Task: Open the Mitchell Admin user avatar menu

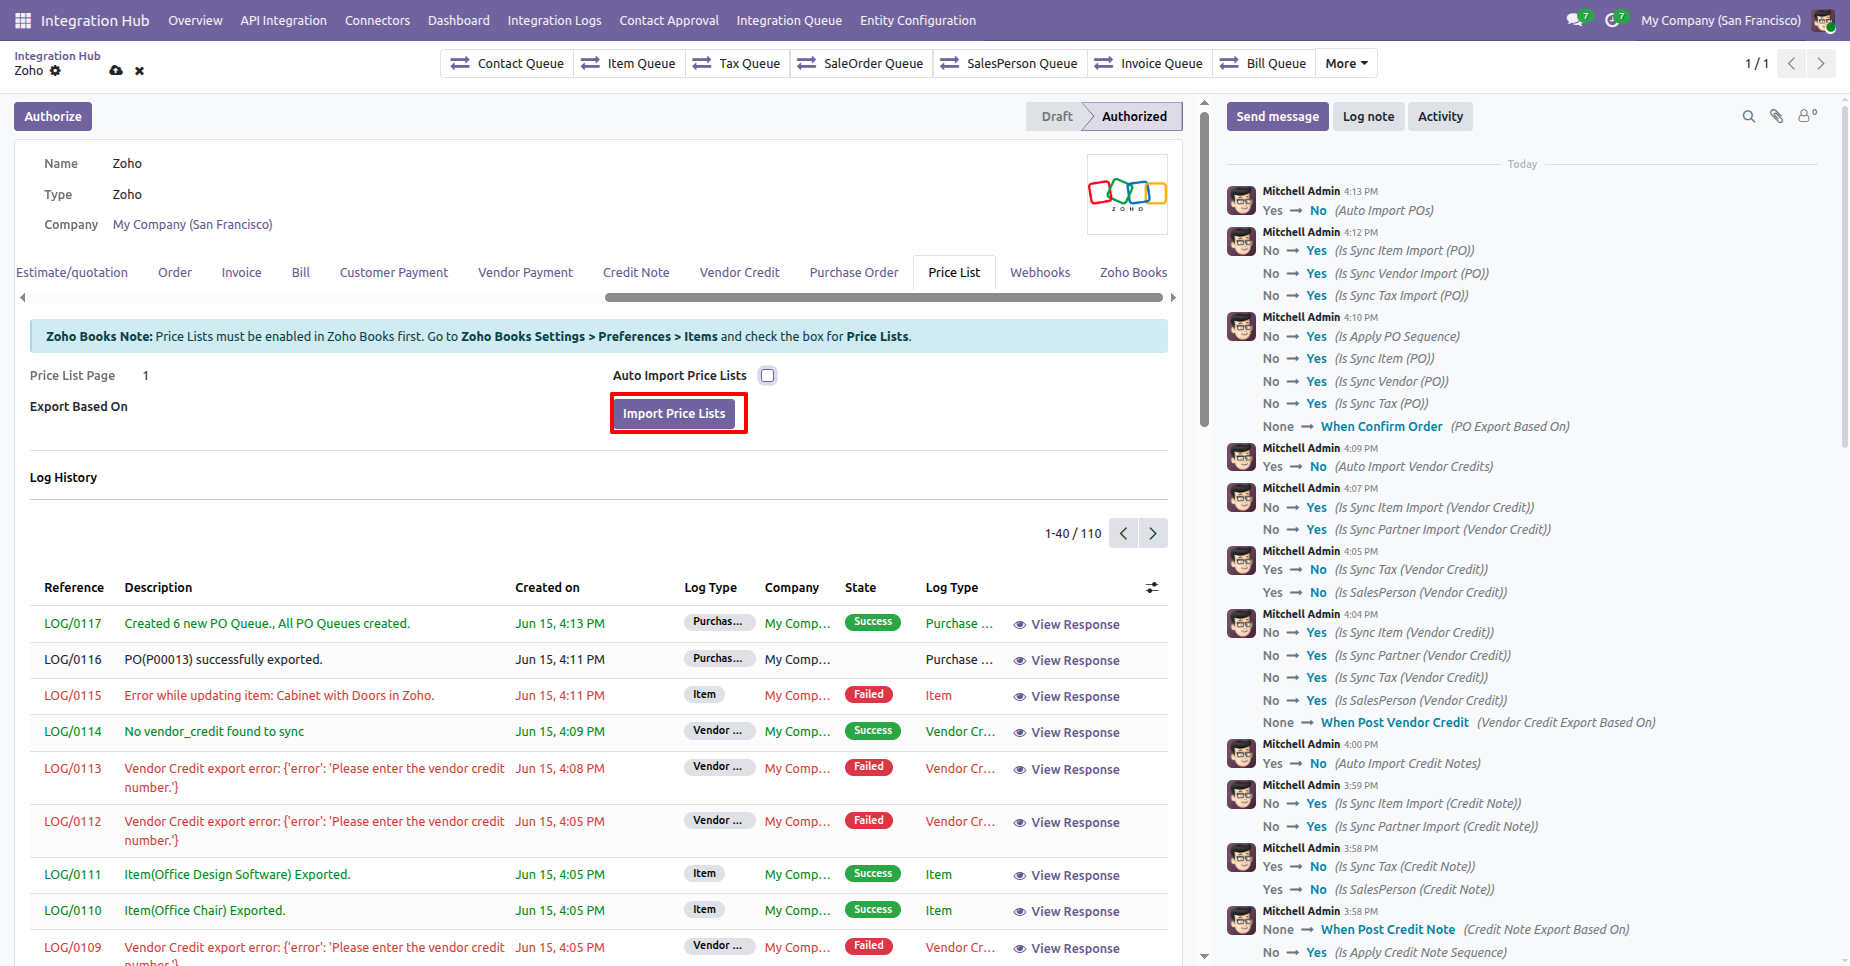Action: click(x=1823, y=20)
